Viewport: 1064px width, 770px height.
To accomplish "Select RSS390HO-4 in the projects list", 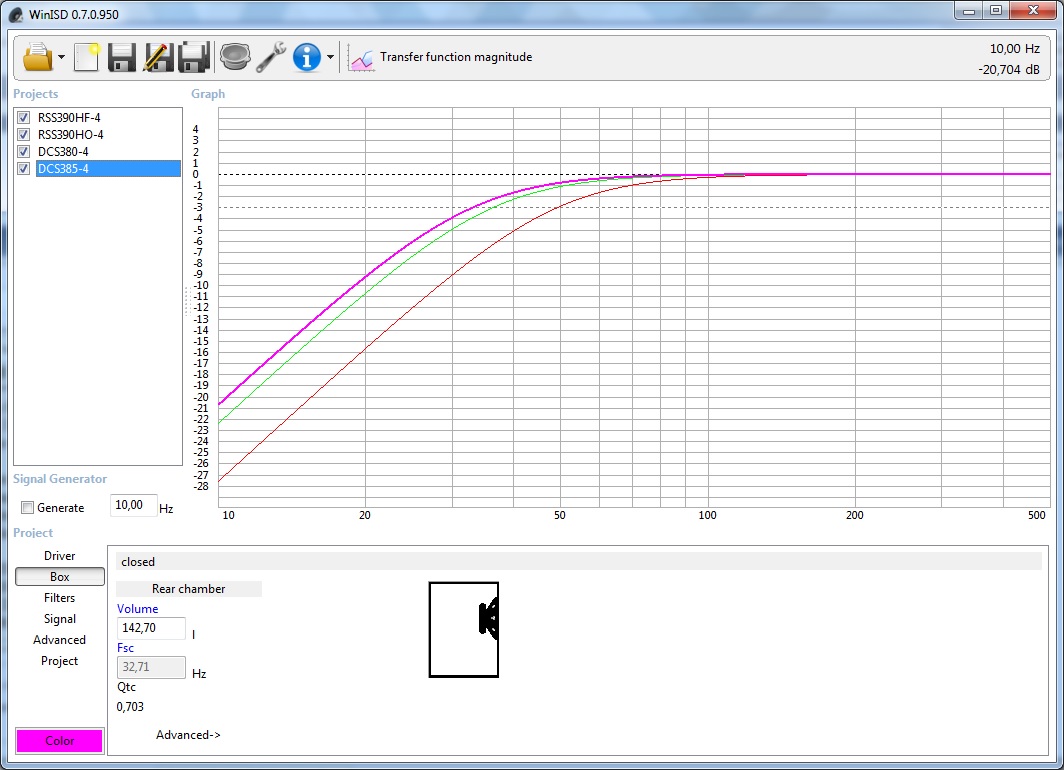I will [x=71, y=134].
